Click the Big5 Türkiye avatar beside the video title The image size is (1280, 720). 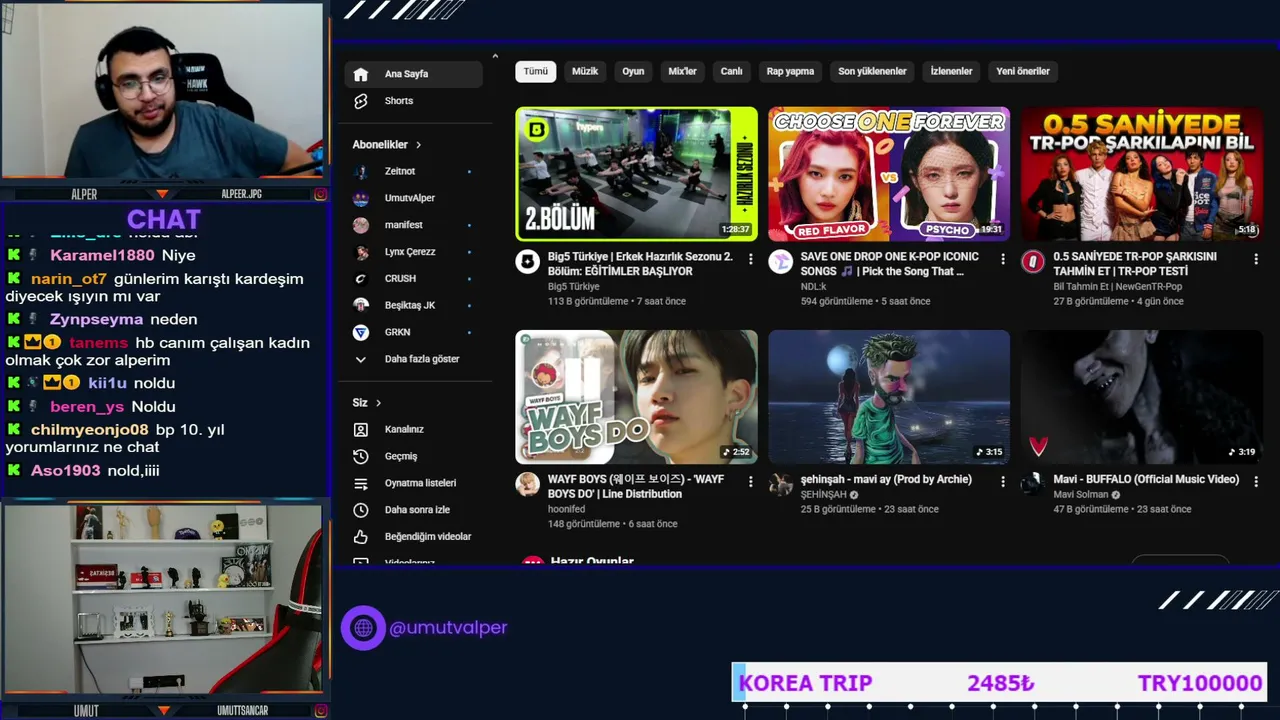click(527, 262)
